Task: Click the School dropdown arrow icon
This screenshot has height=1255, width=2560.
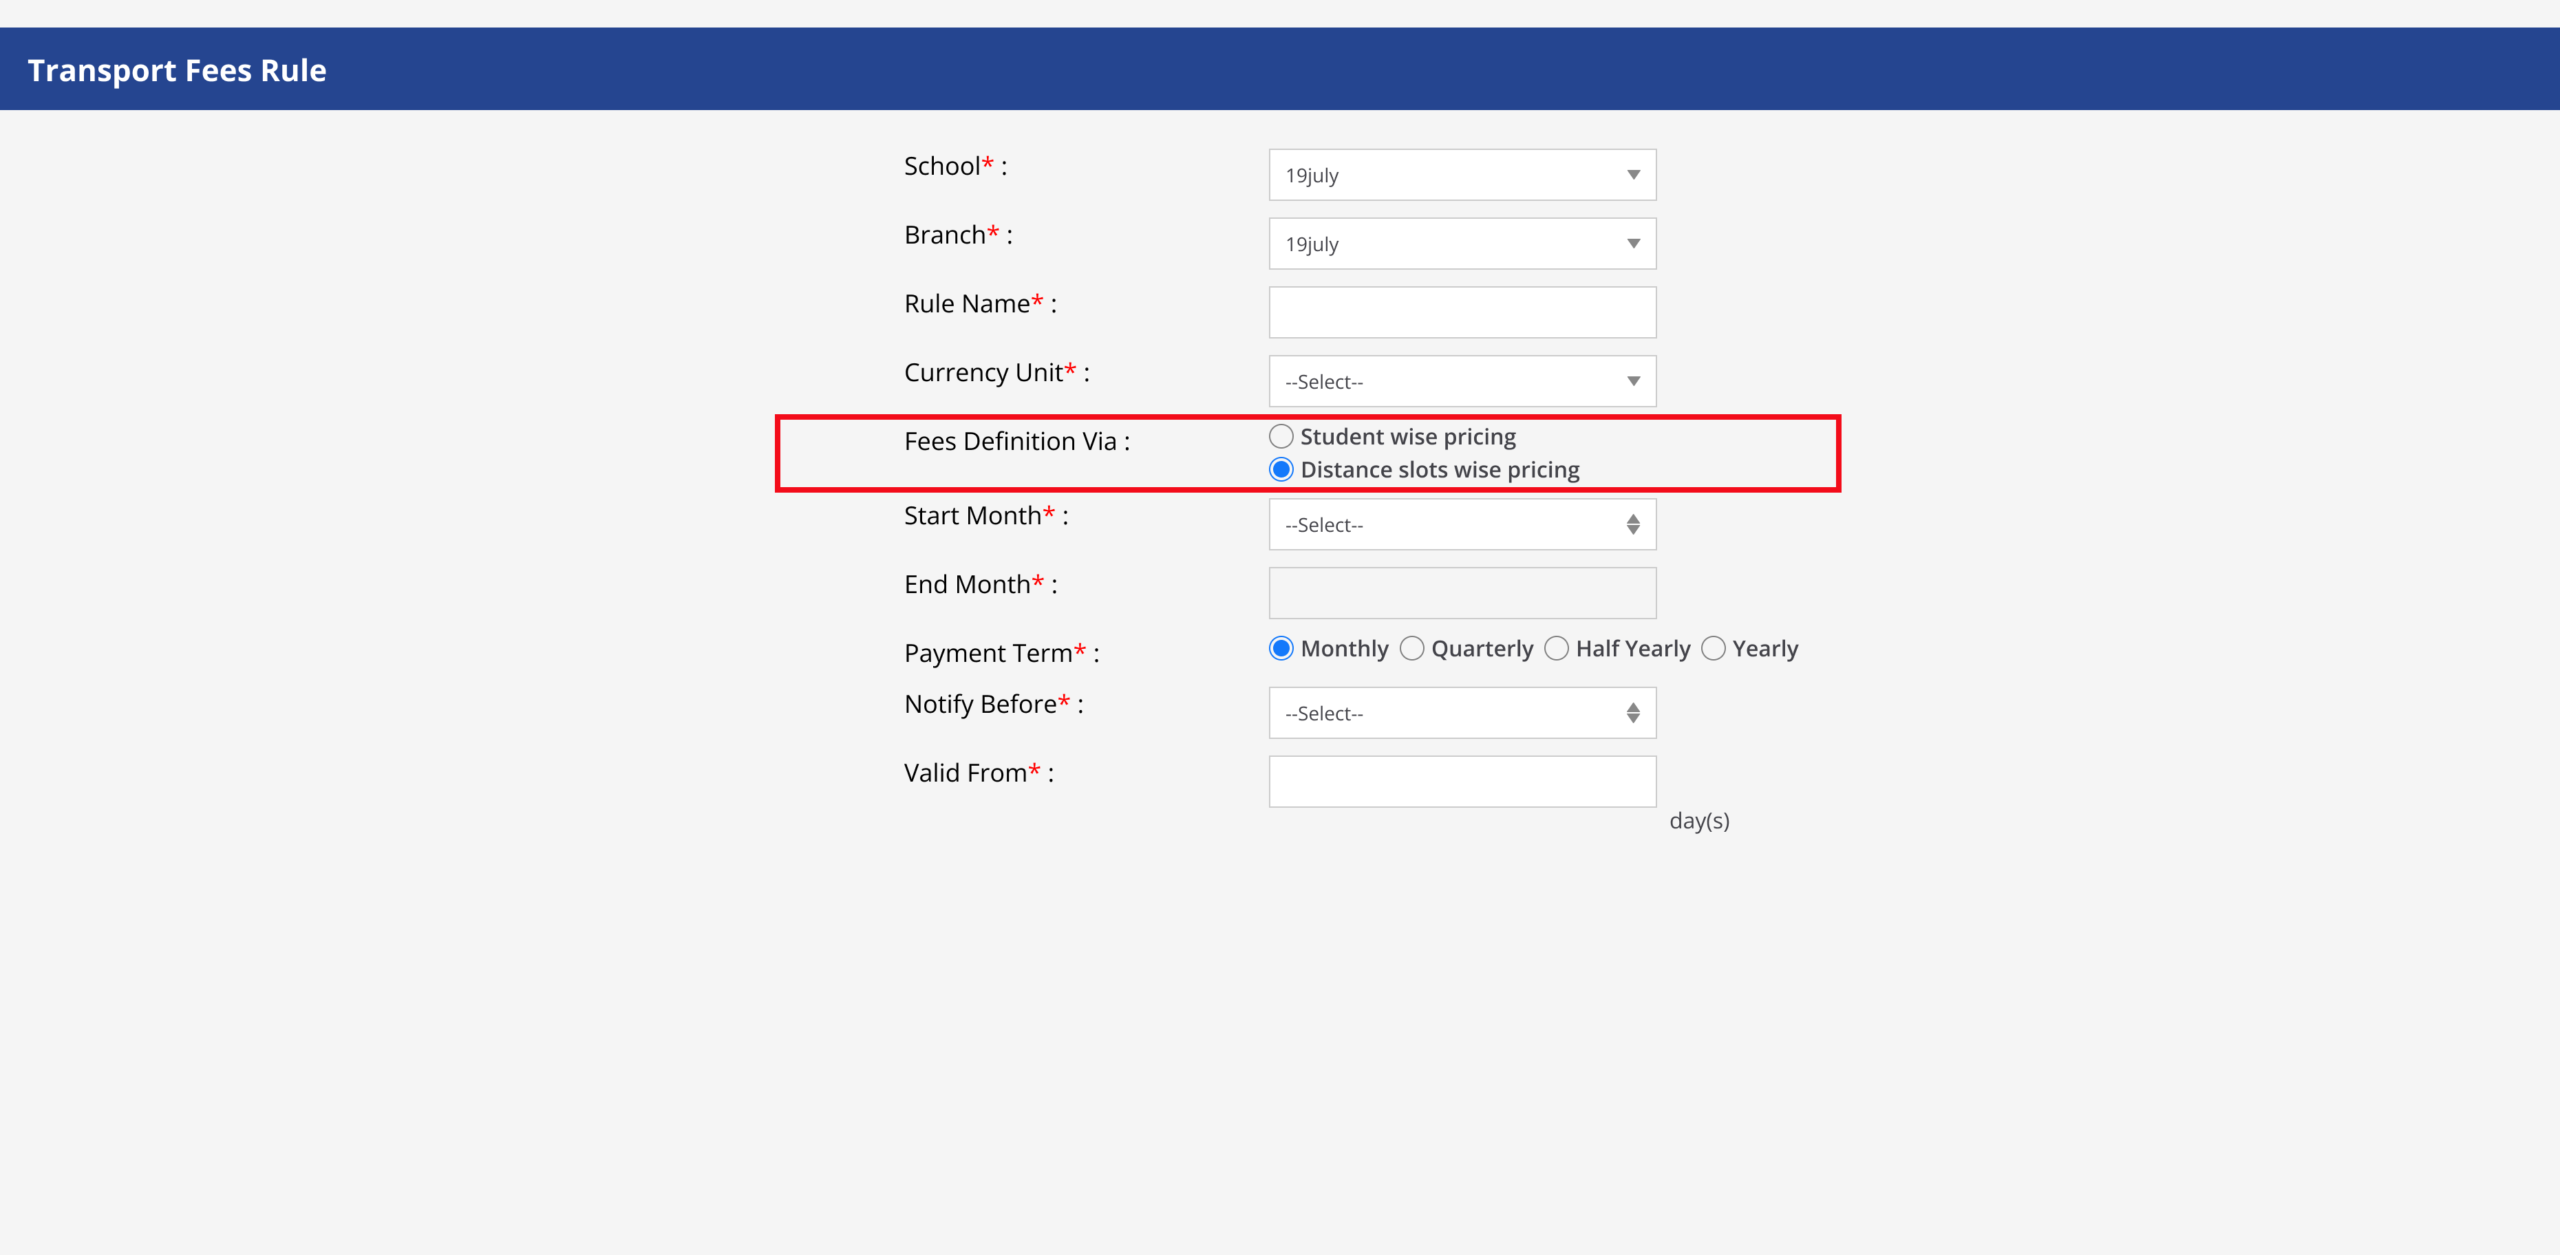Action: click(x=1633, y=175)
